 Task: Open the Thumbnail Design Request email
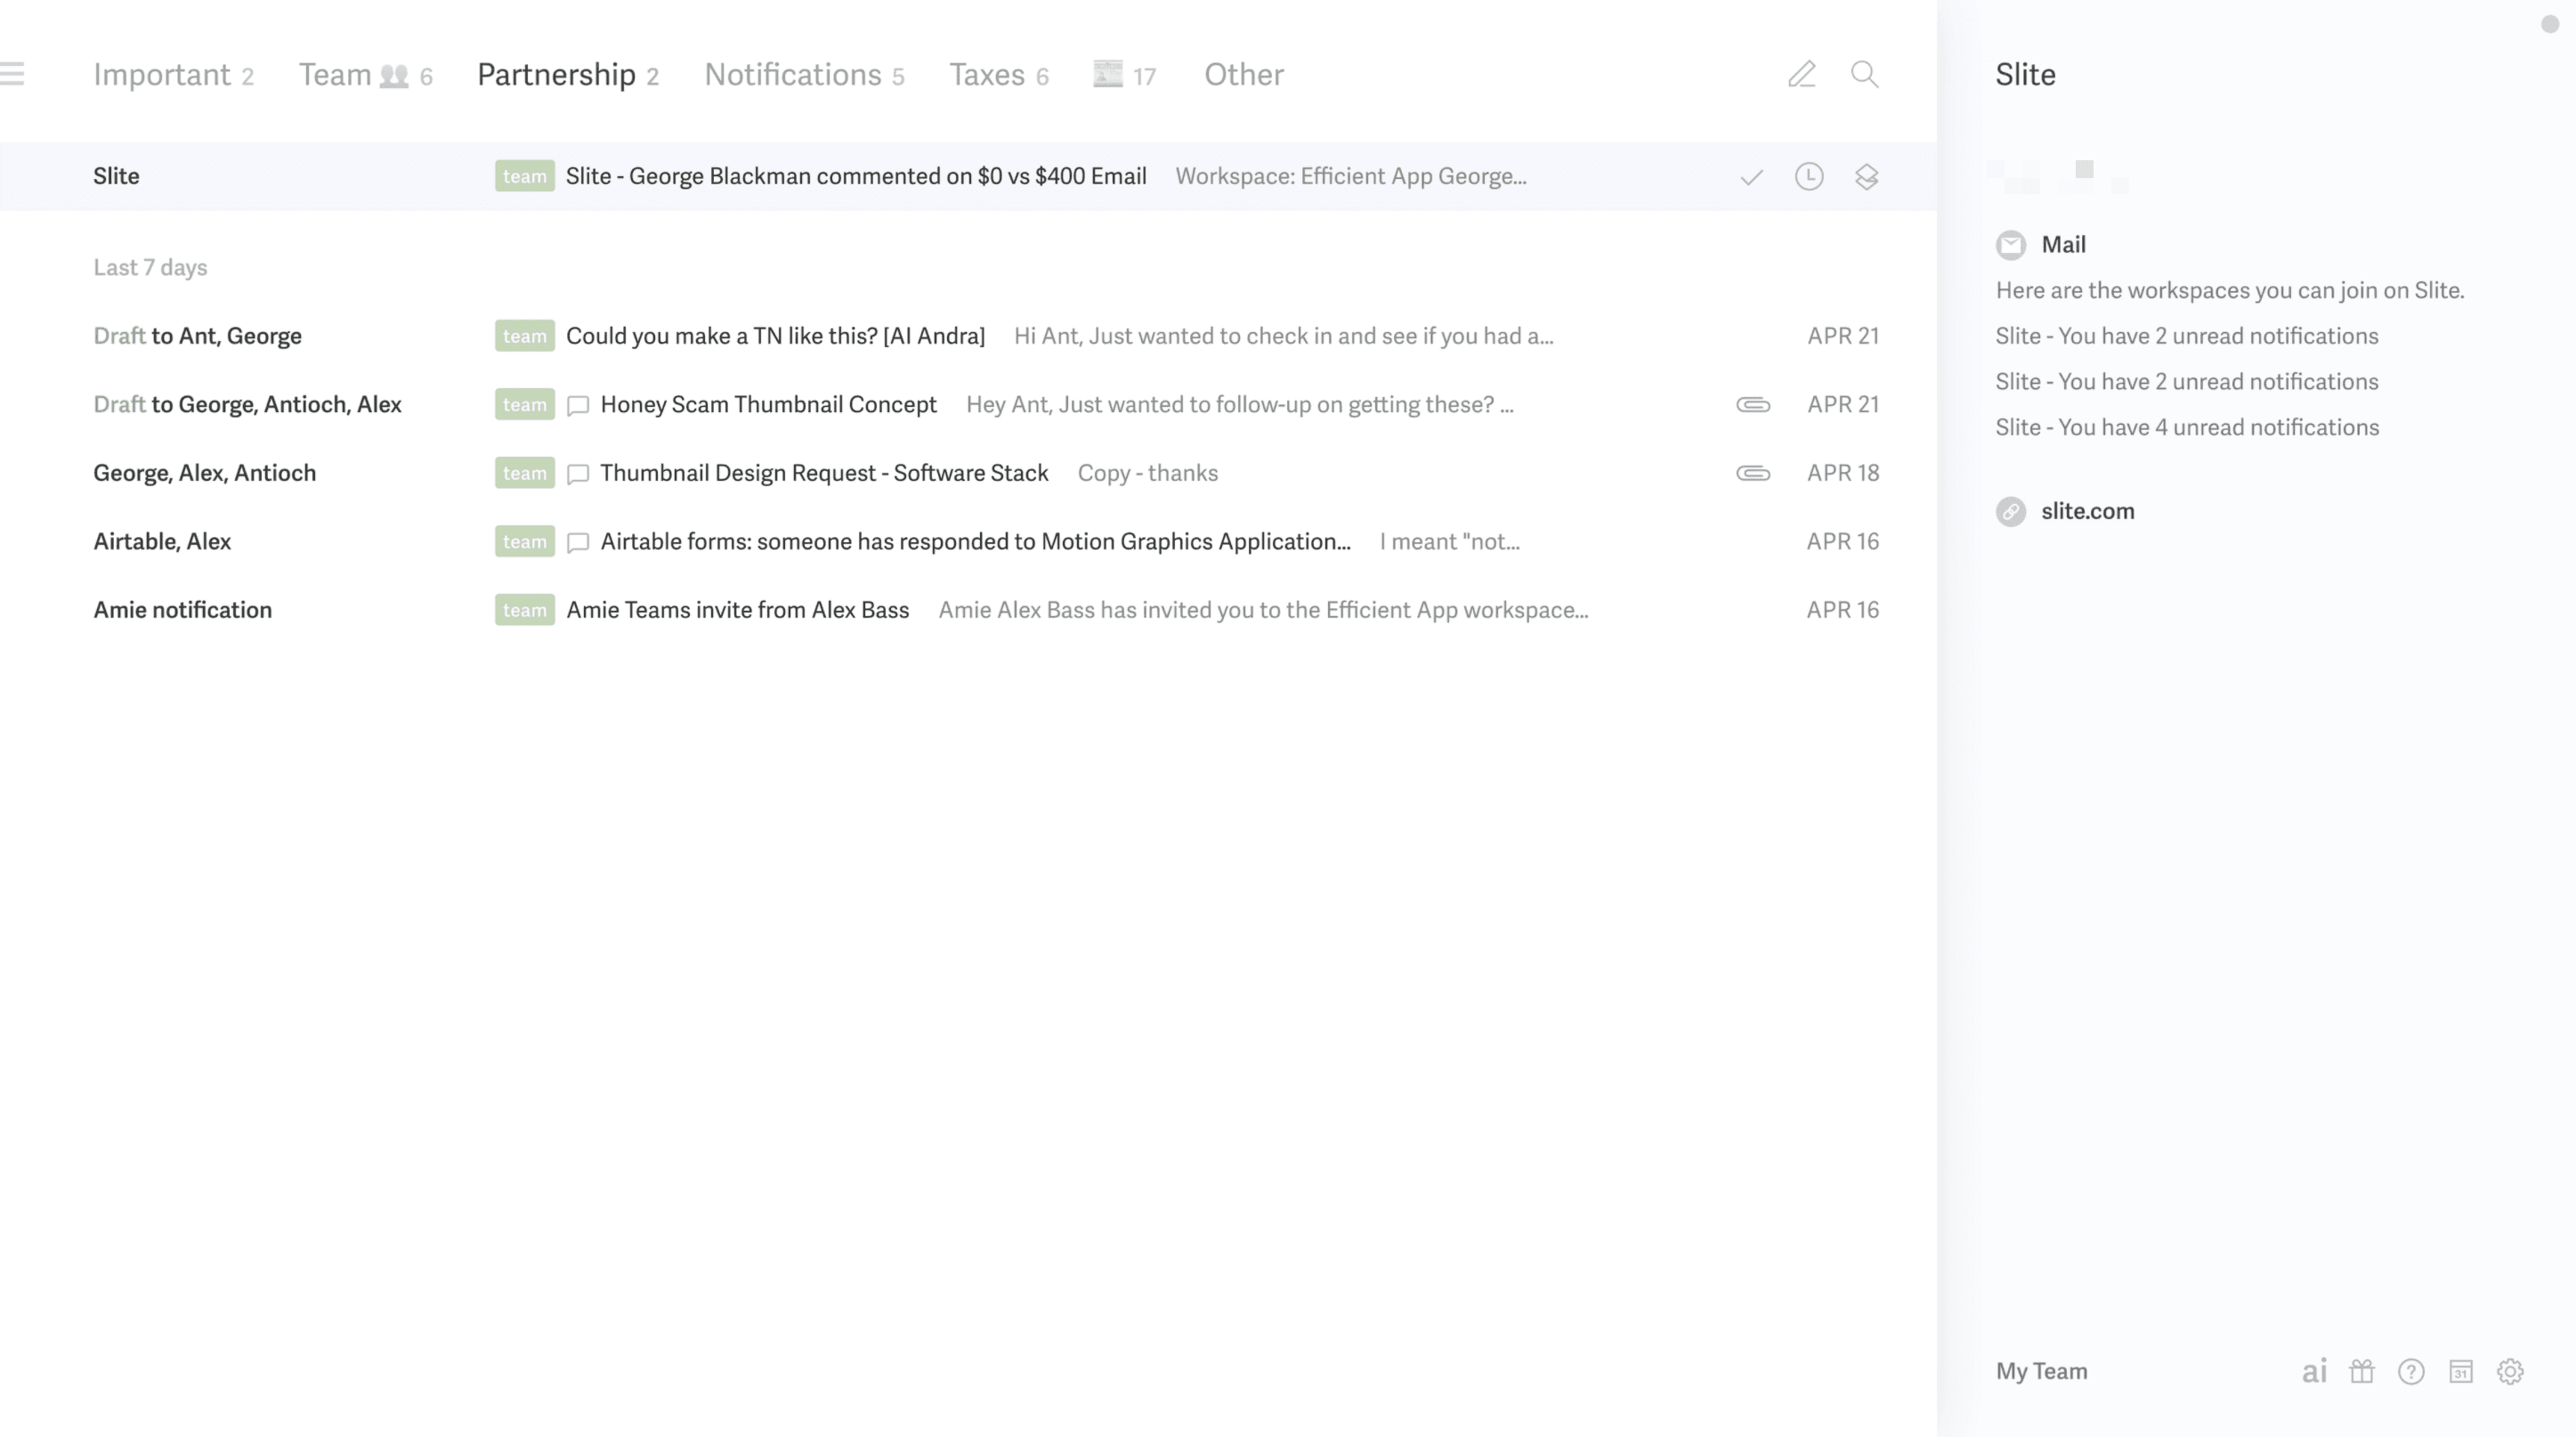coord(824,473)
